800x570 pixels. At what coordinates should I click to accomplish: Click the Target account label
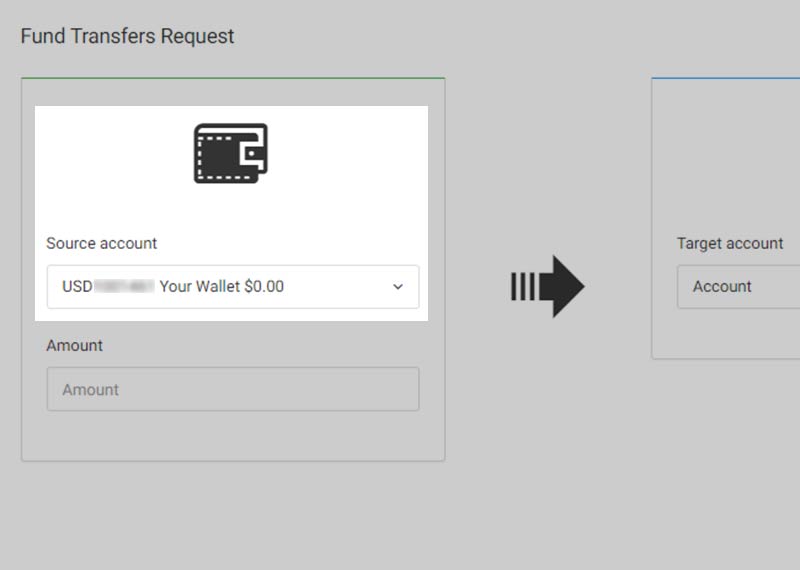click(x=730, y=243)
